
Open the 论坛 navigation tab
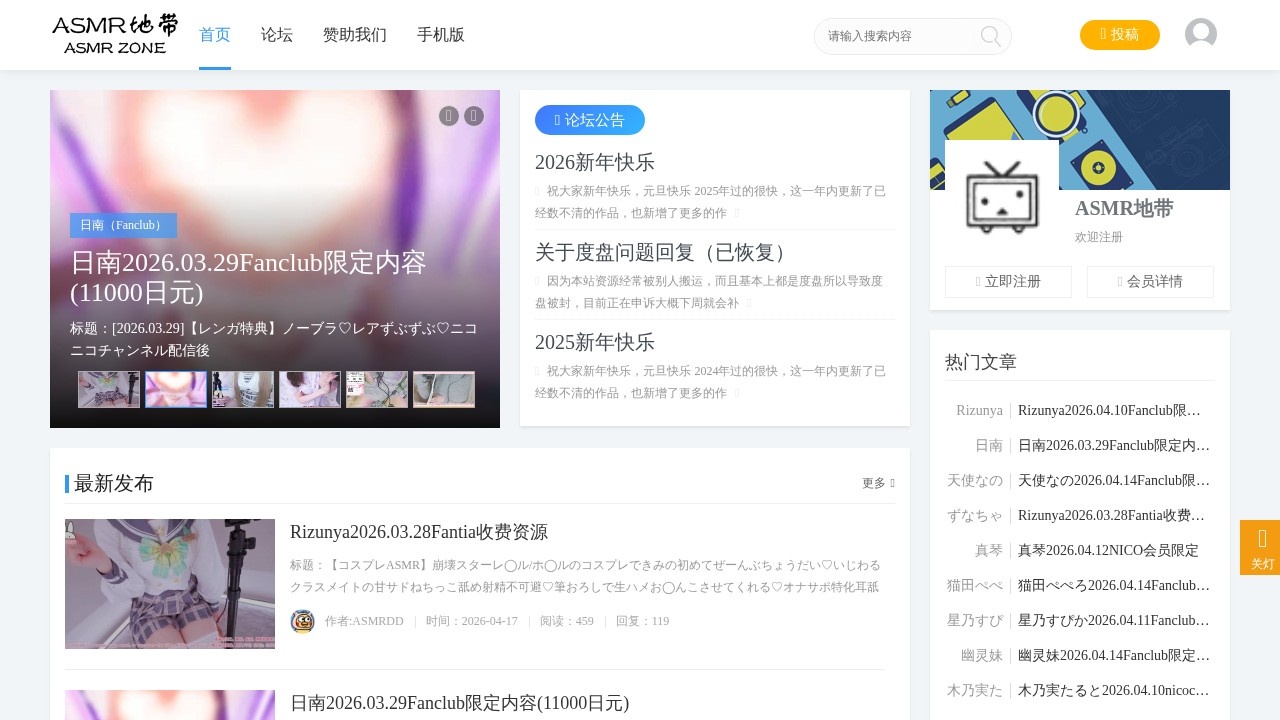tap(277, 35)
